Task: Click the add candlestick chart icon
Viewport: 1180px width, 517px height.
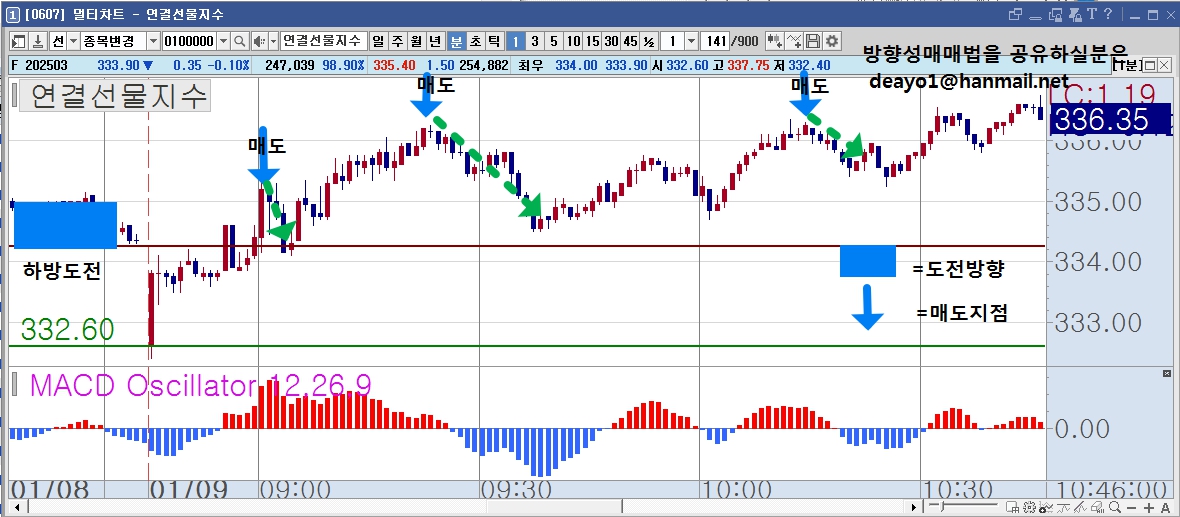Action: pyautogui.click(x=774, y=41)
